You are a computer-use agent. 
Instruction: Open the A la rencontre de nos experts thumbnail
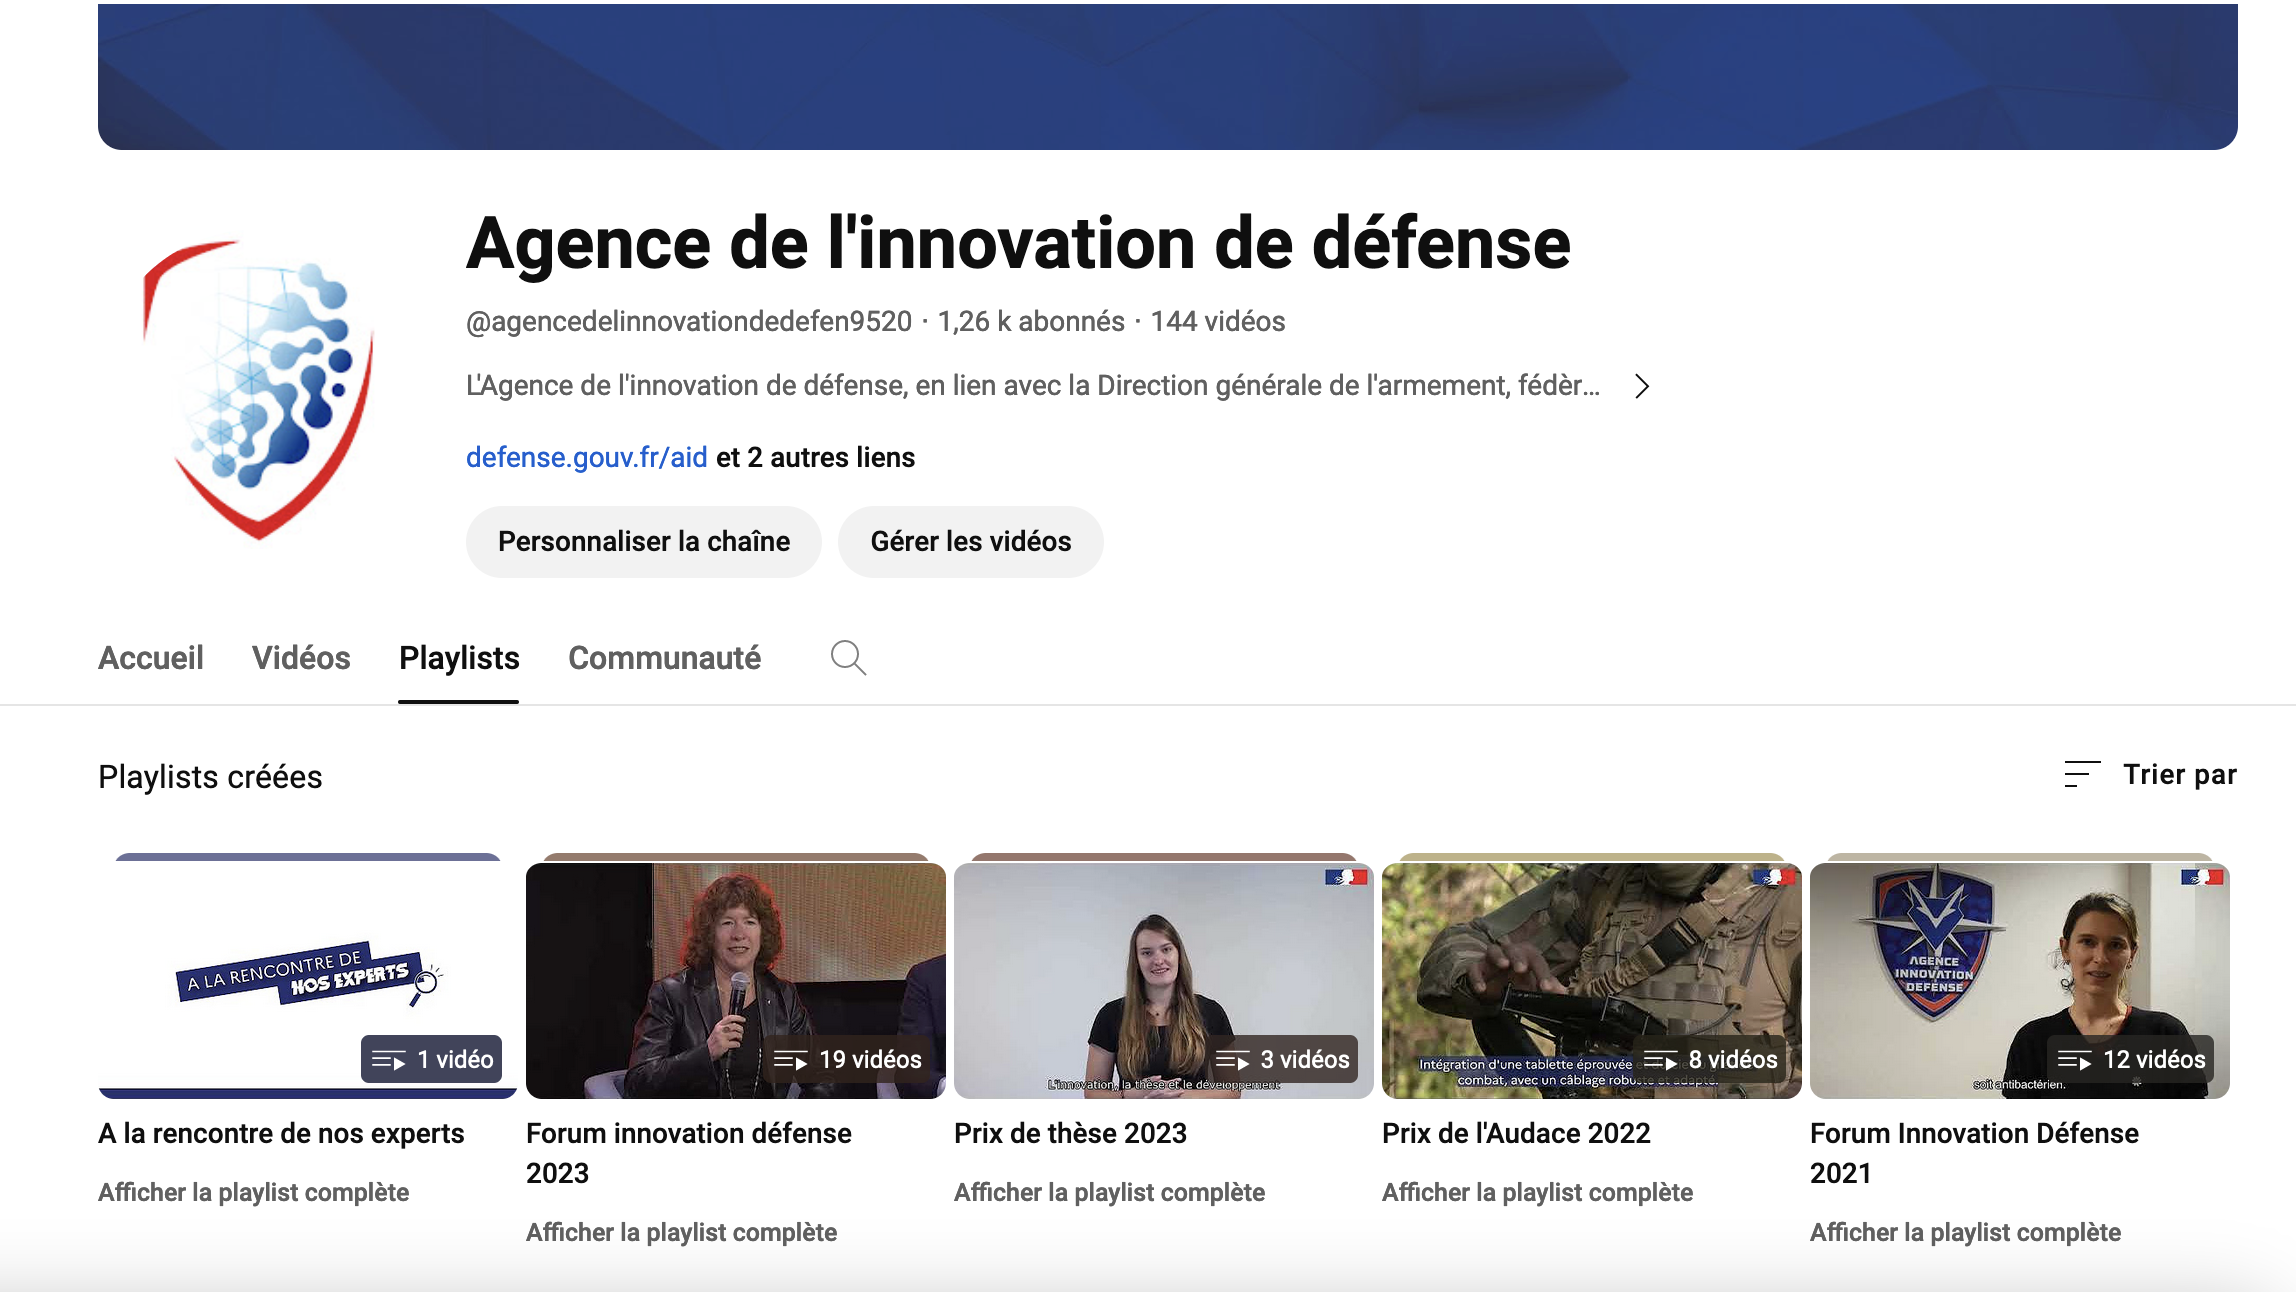click(308, 980)
